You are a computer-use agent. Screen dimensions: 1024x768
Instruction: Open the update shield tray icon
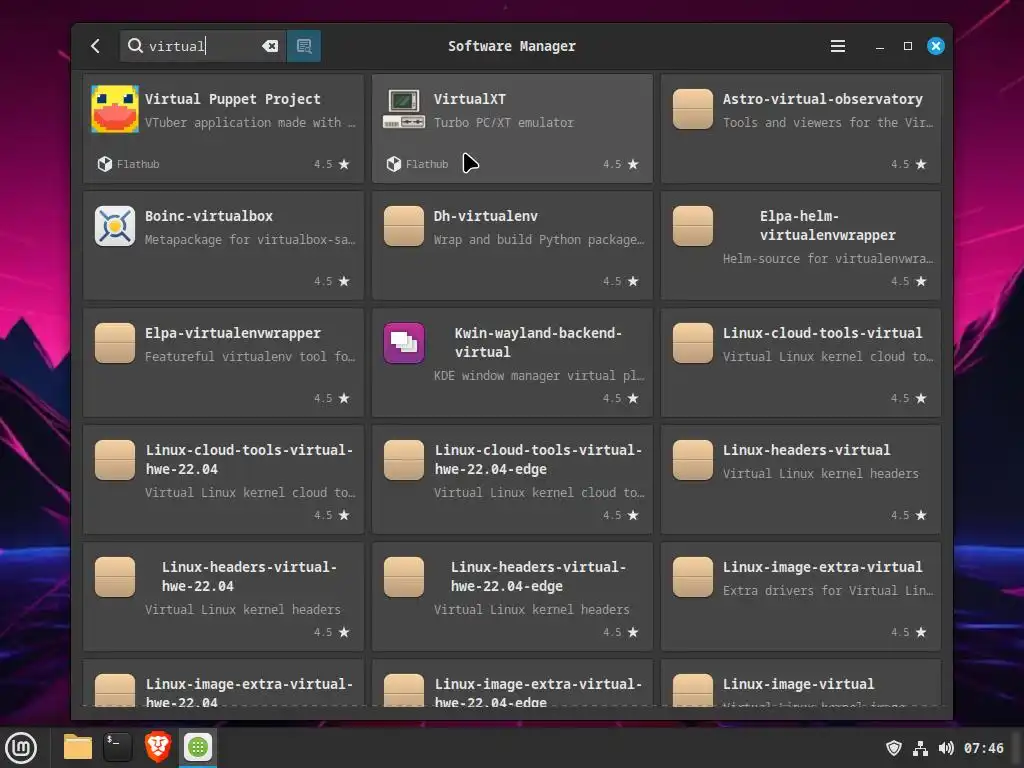click(893, 748)
